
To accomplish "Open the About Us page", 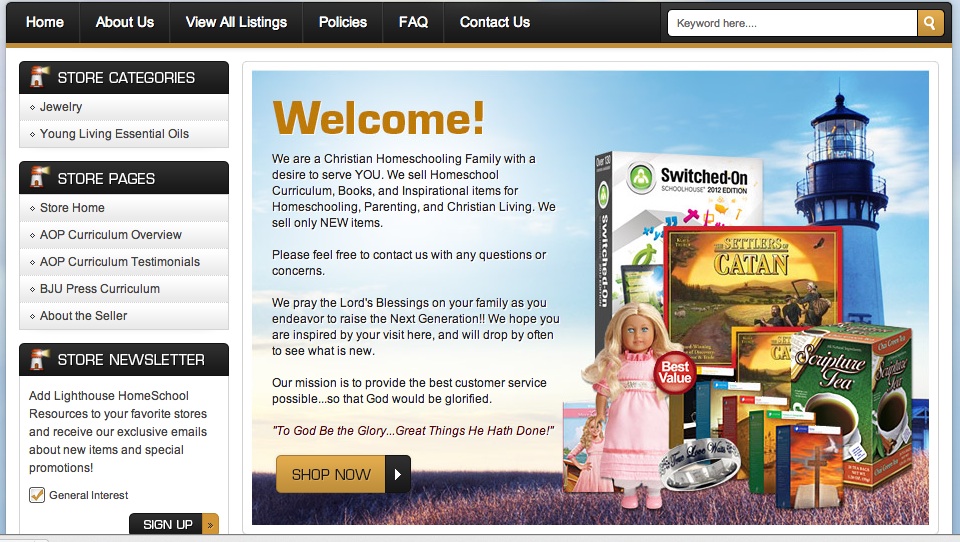I will click(x=125, y=22).
